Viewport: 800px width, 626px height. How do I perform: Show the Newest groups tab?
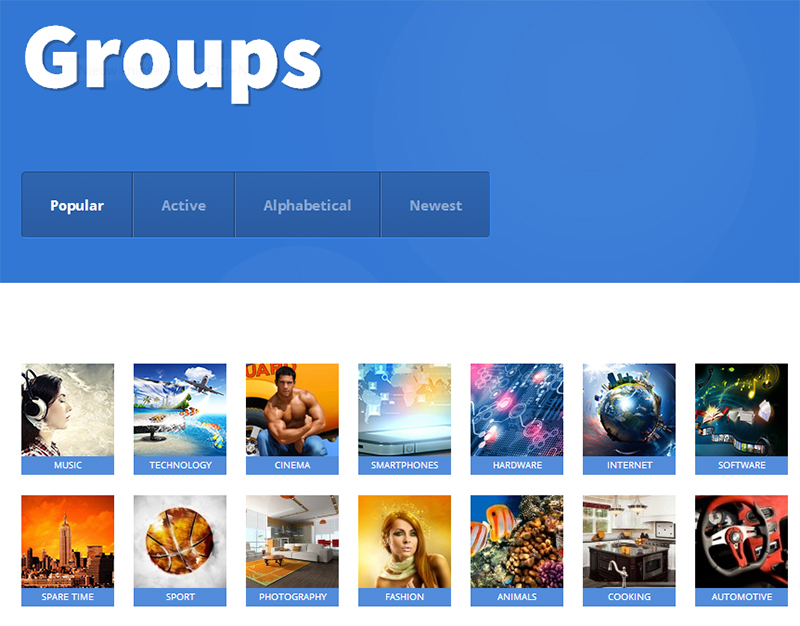click(435, 205)
